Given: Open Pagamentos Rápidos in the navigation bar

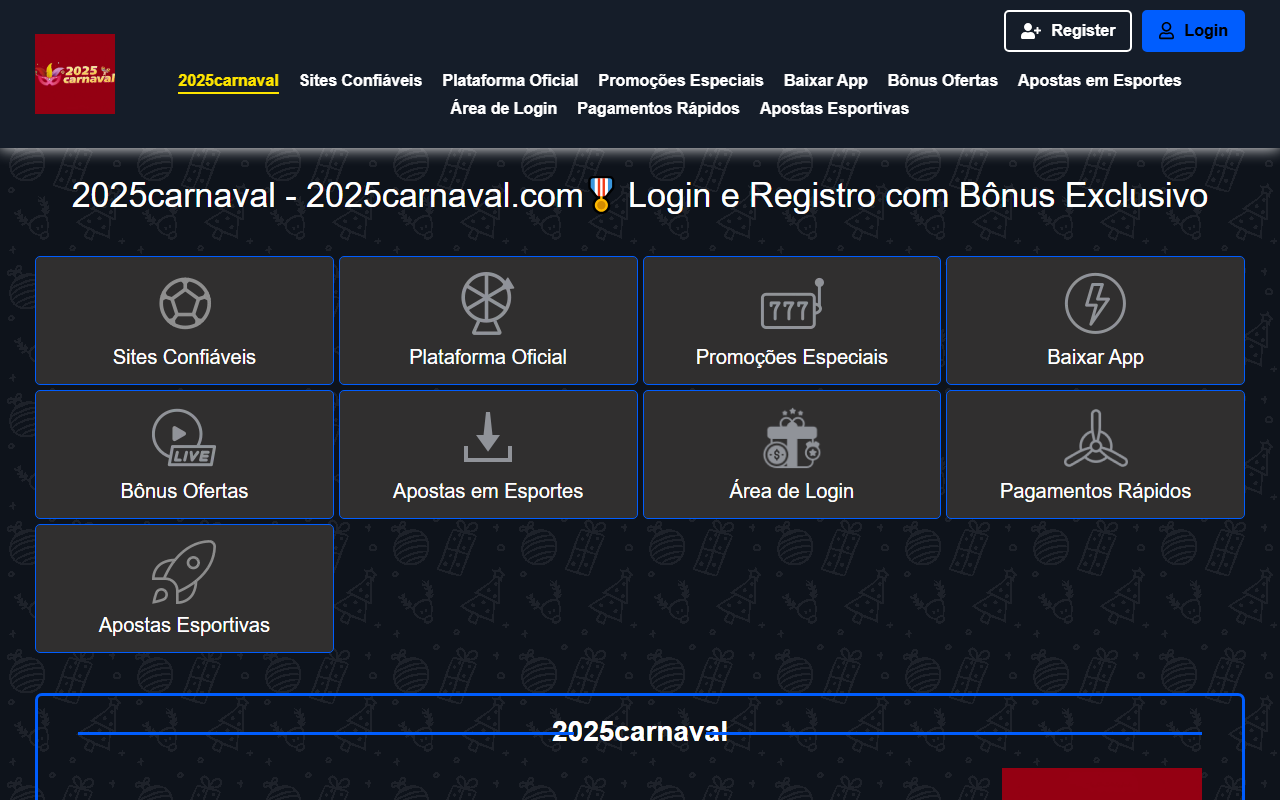Looking at the screenshot, I should click(658, 108).
